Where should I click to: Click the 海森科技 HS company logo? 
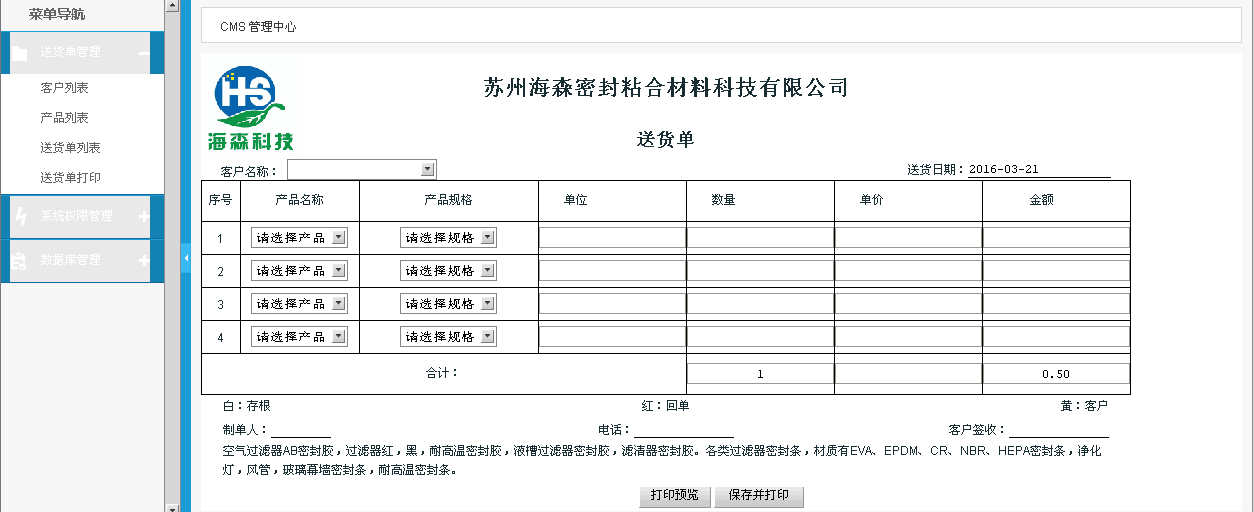[x=253, y=107]
